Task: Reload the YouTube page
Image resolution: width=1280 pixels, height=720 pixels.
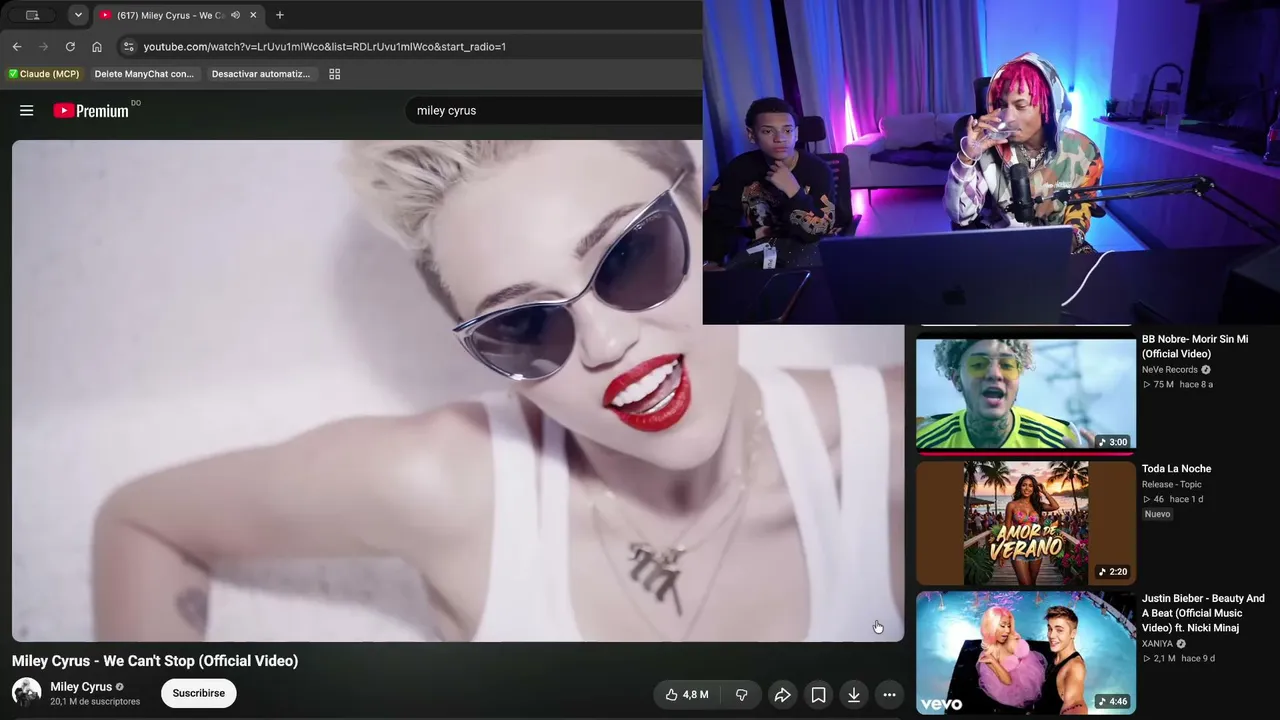Action: pos(70,47)
